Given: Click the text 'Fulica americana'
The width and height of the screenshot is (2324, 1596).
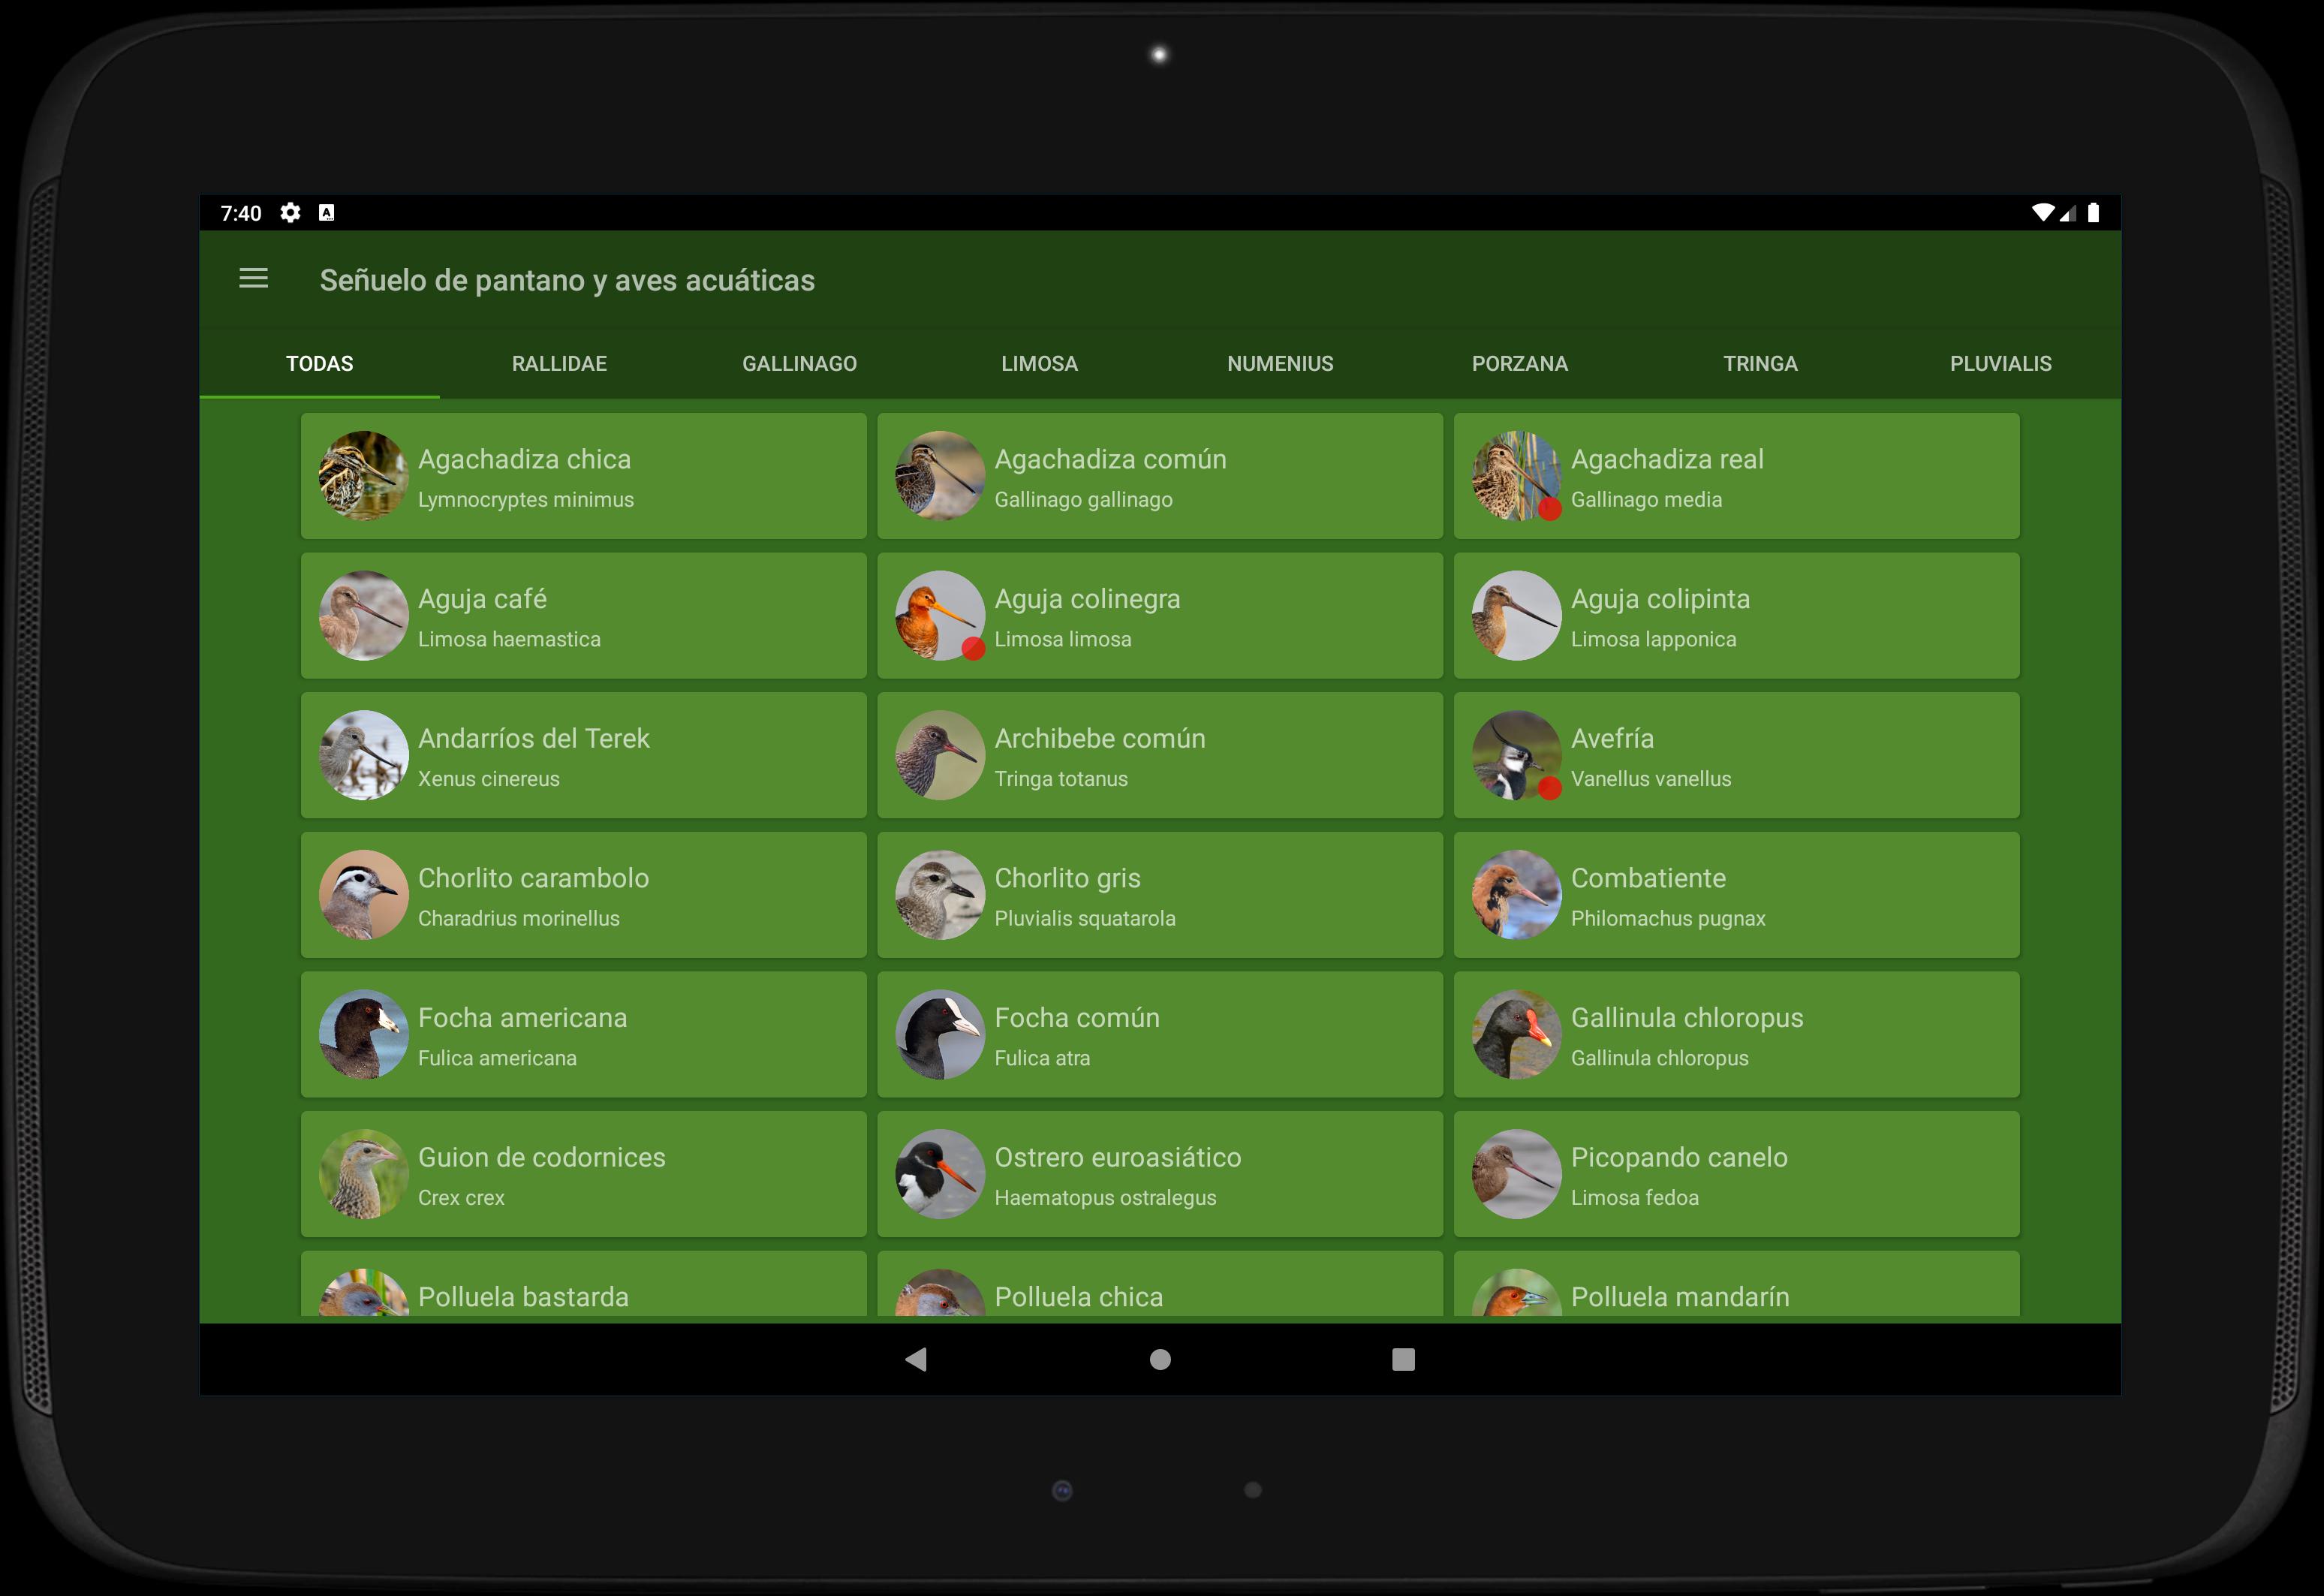Looking at the screenshot, I should coord(497,1059).
